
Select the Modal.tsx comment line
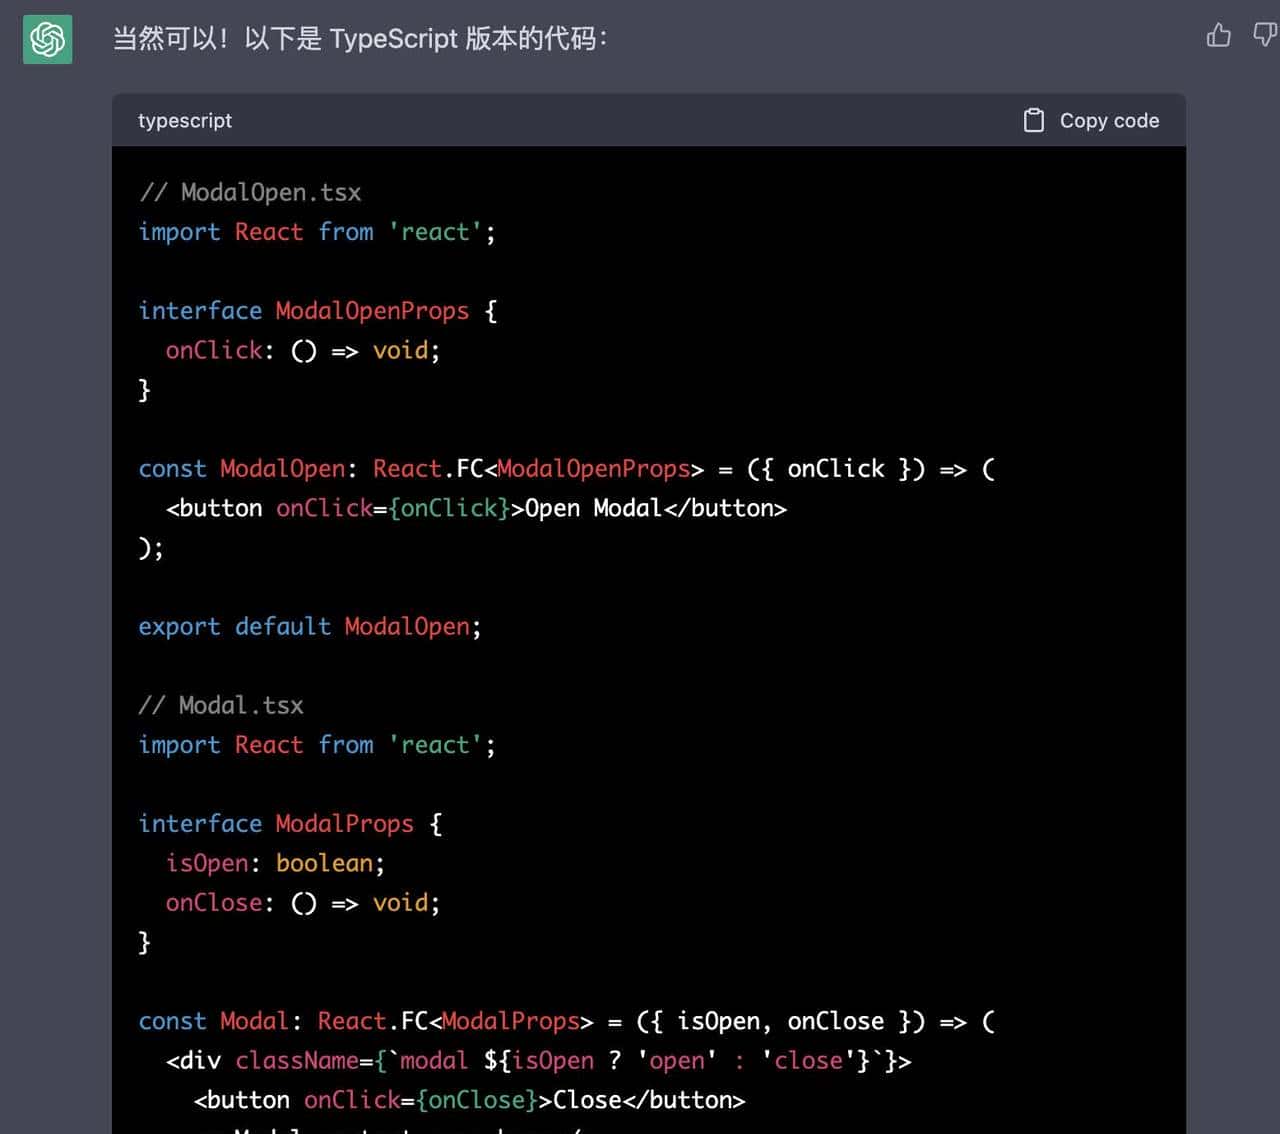coord(221,705)
